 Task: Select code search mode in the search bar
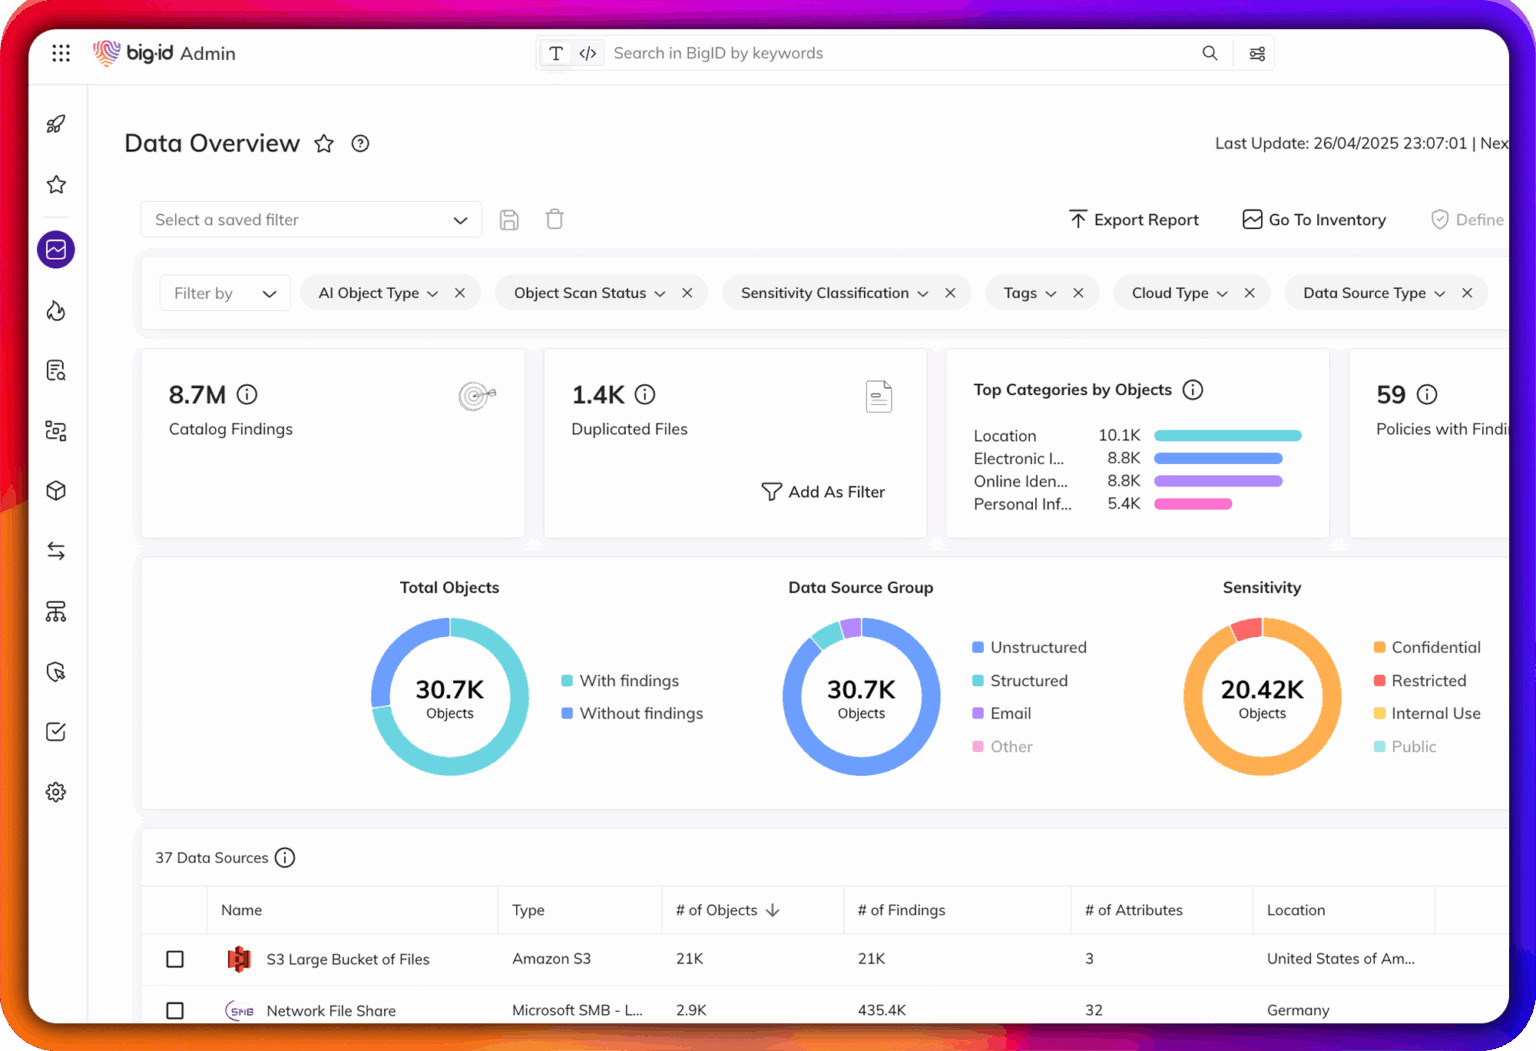pyautogui.click(x=587, y=53)
